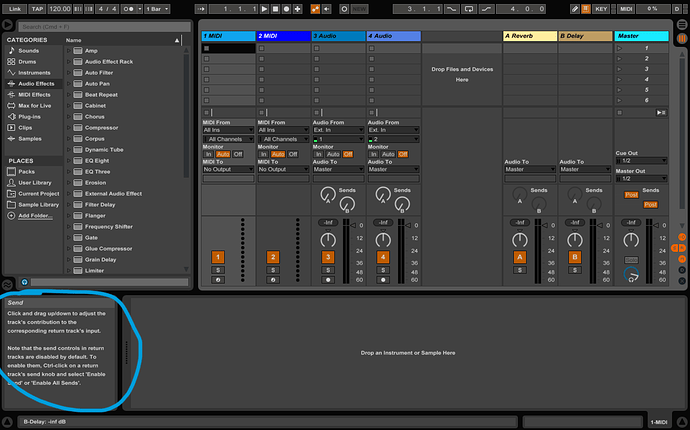Open Cue Out dropdown on Master
Screen dimensions: 690x430
point(642,161)
